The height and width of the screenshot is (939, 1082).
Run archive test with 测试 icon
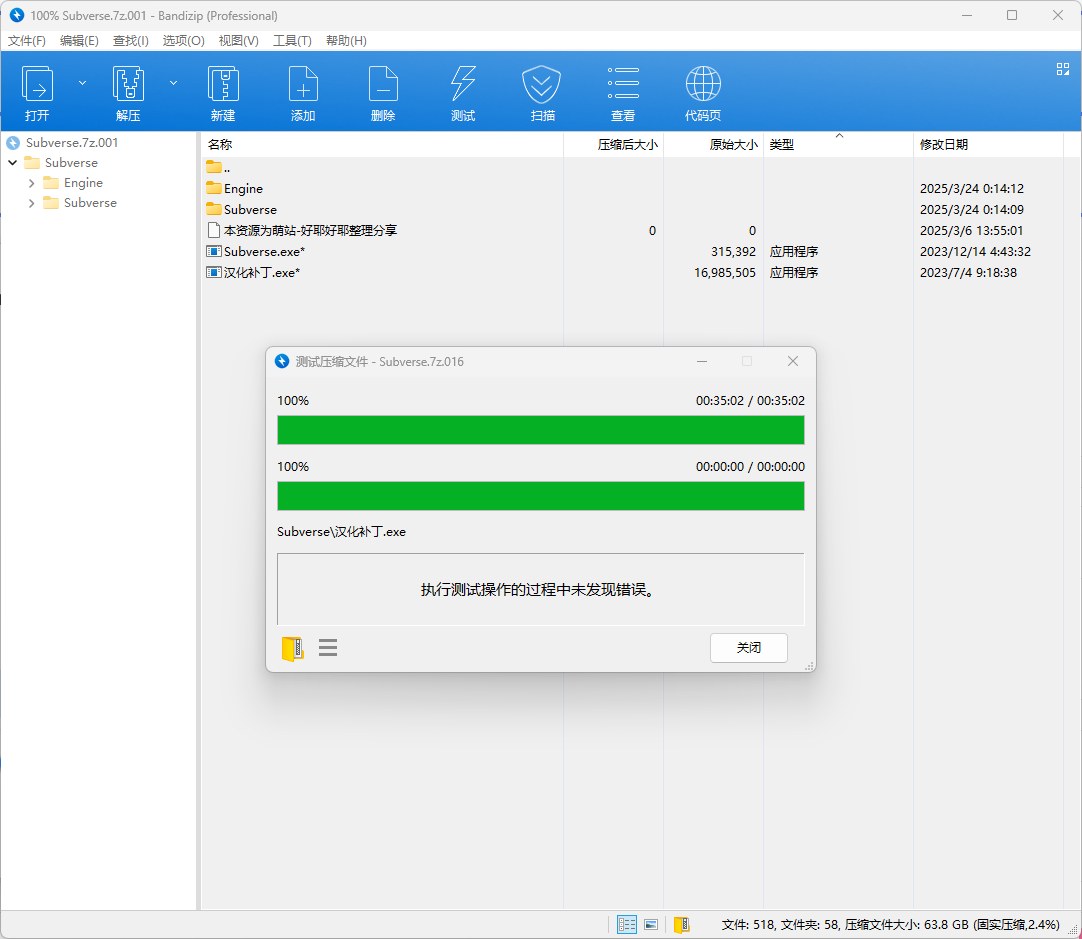pos(463,93)
